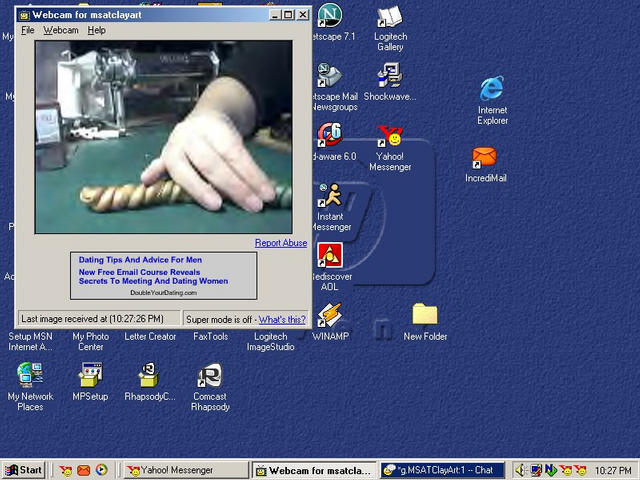
Task: Select the Rediscover AOL desktop icon
Action: 330,256
